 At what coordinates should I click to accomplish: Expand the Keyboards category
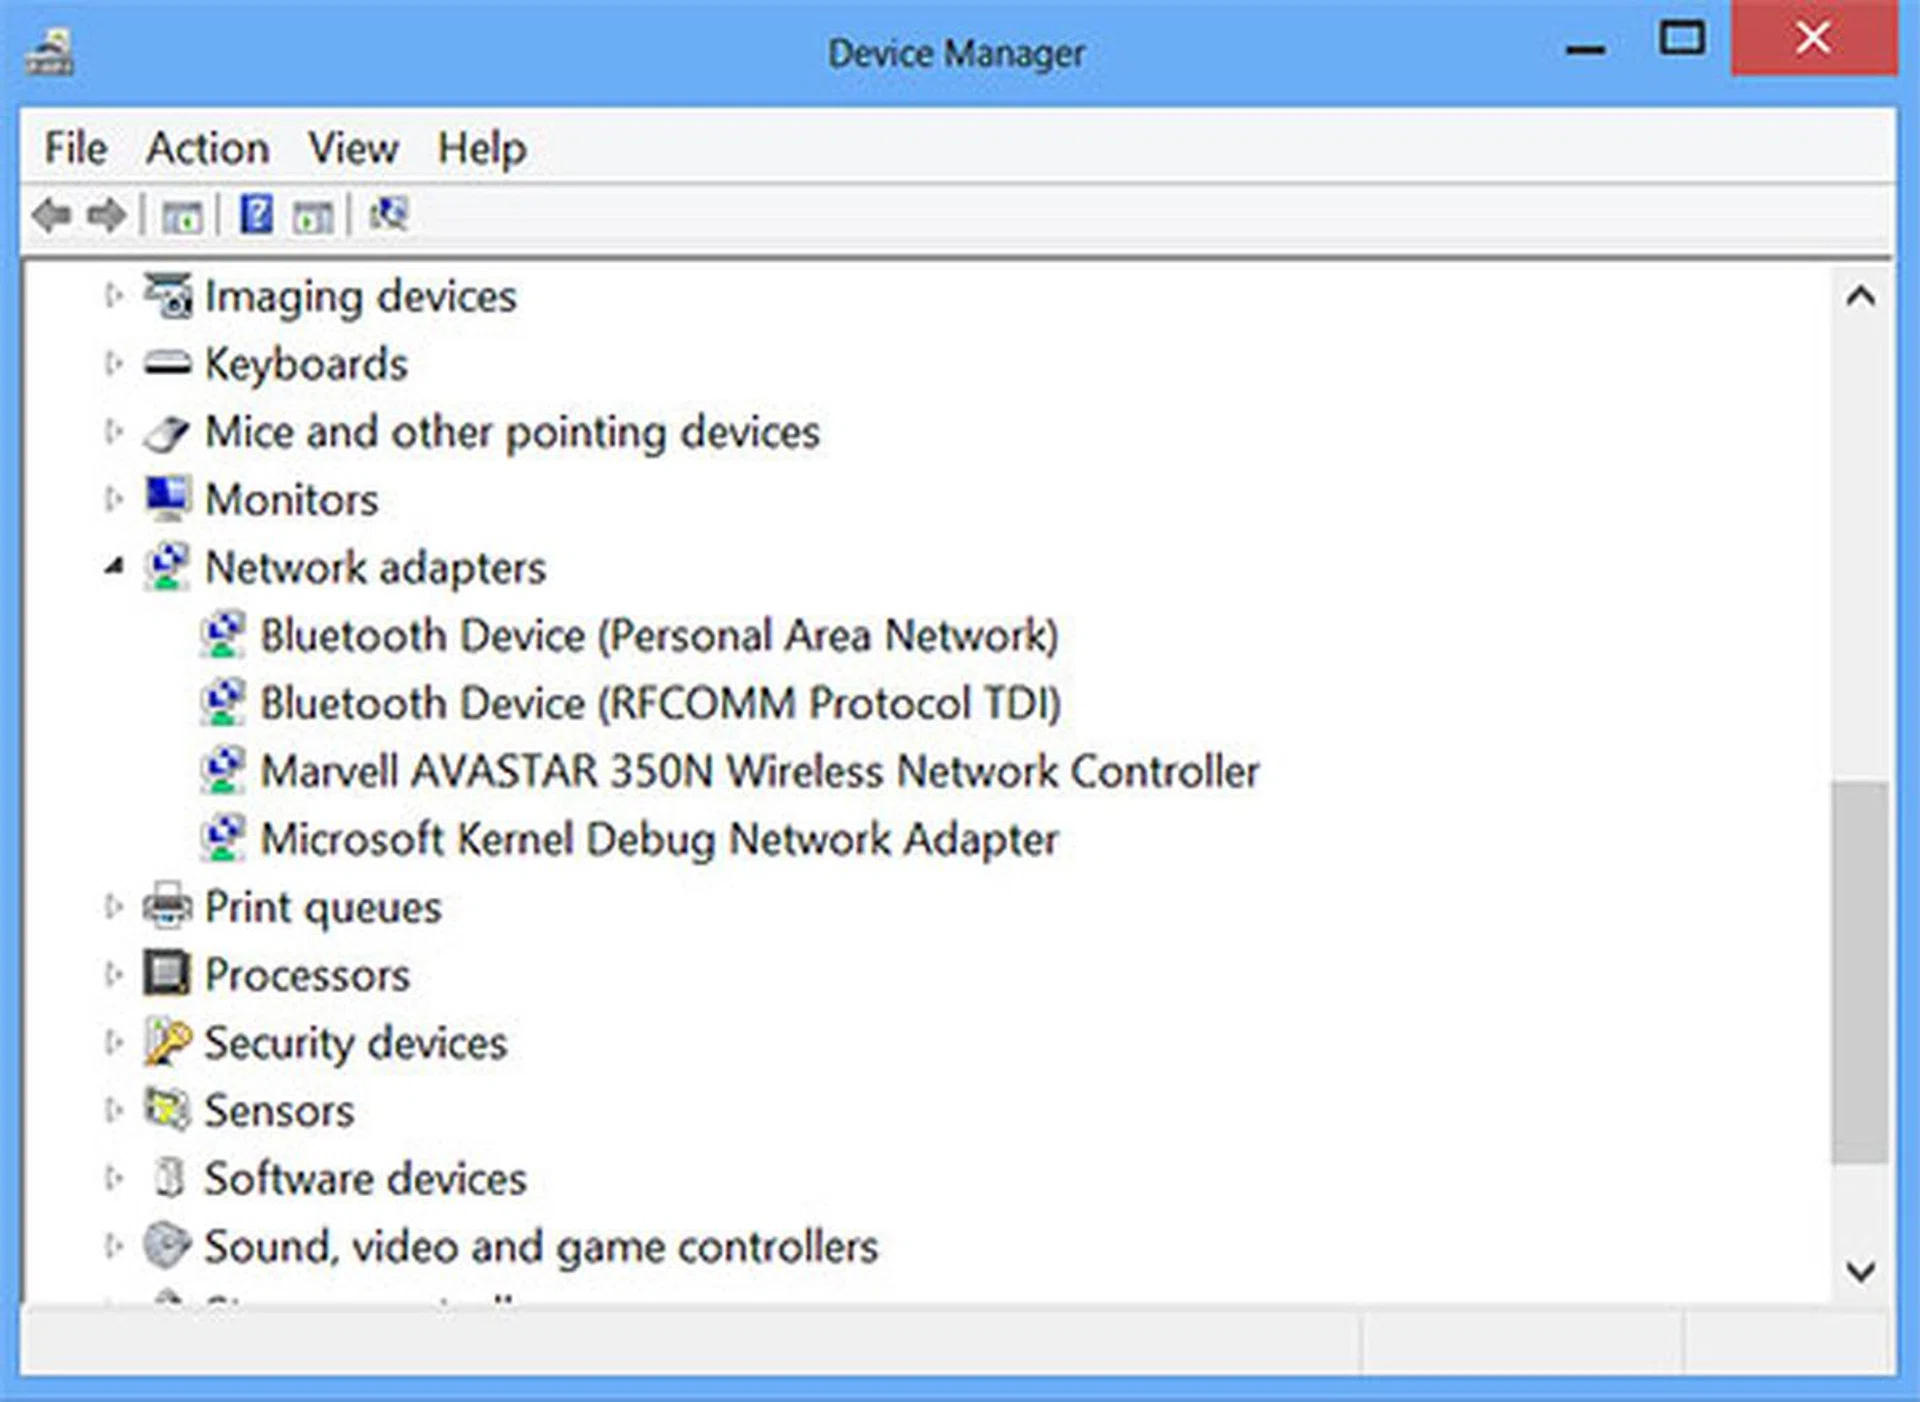(x=113, y=363)
